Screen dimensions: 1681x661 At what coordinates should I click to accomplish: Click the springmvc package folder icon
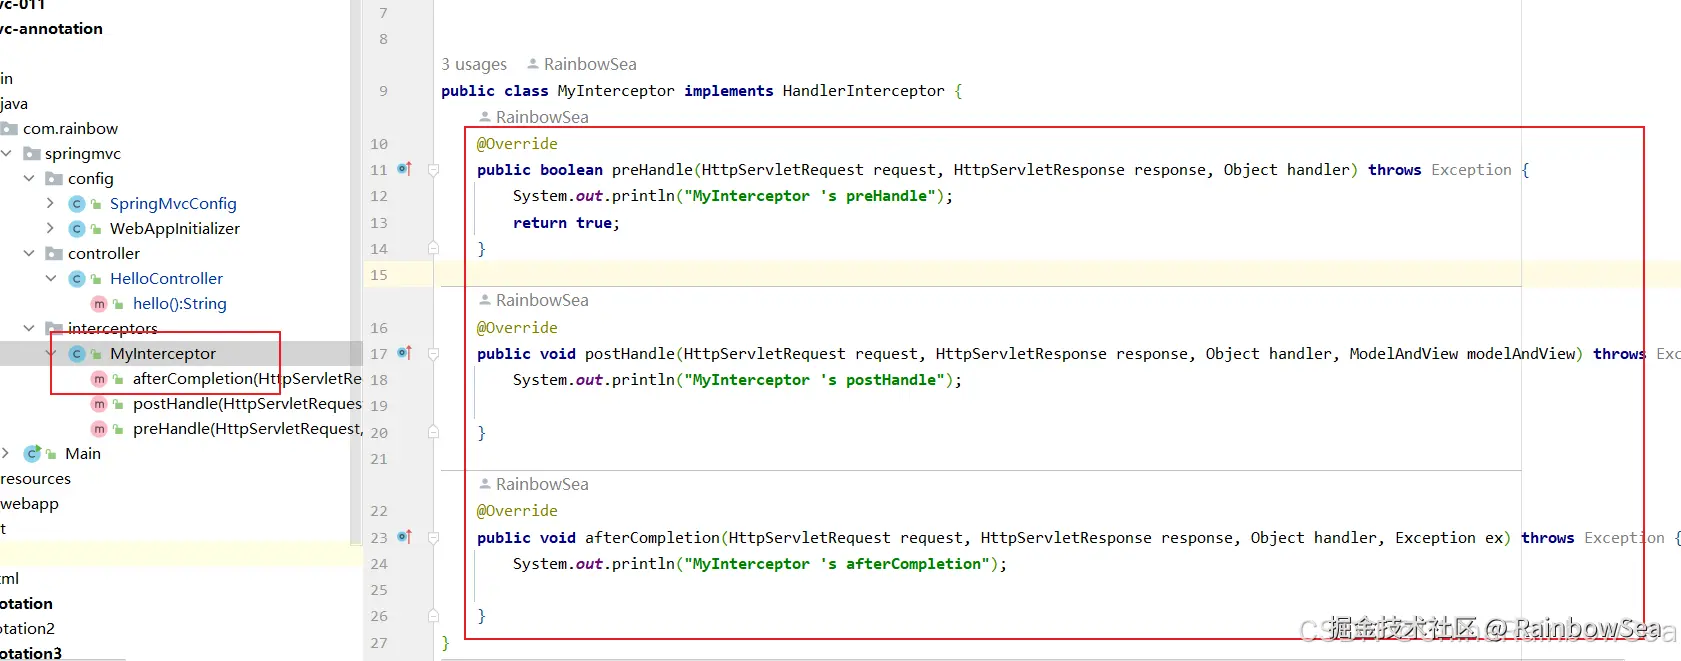click(32, 154)
